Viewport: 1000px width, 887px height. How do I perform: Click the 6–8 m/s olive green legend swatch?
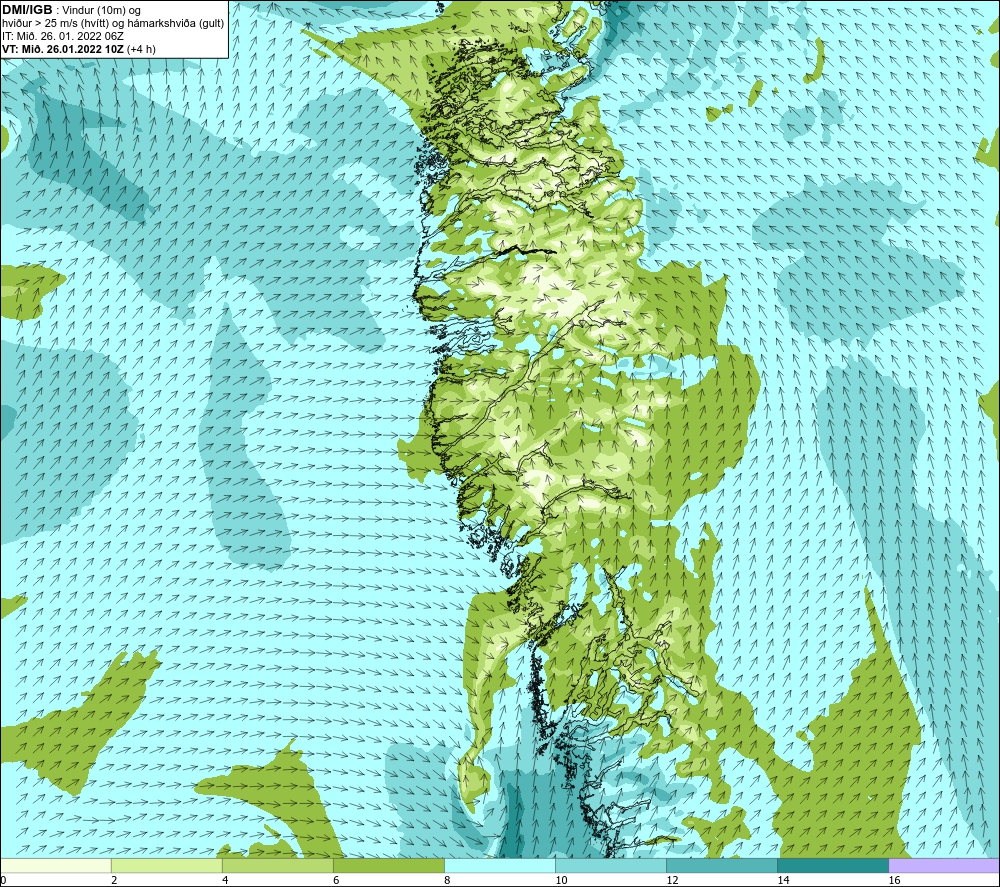click(389, 865)
